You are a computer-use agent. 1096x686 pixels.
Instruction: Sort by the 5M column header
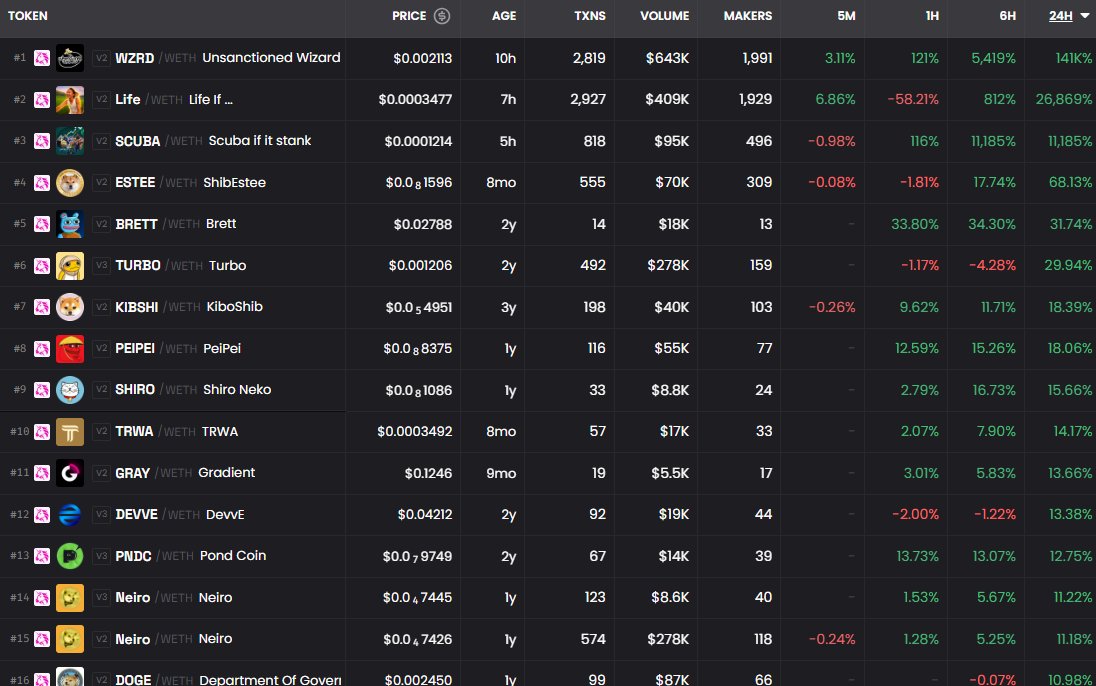point(846,16)
